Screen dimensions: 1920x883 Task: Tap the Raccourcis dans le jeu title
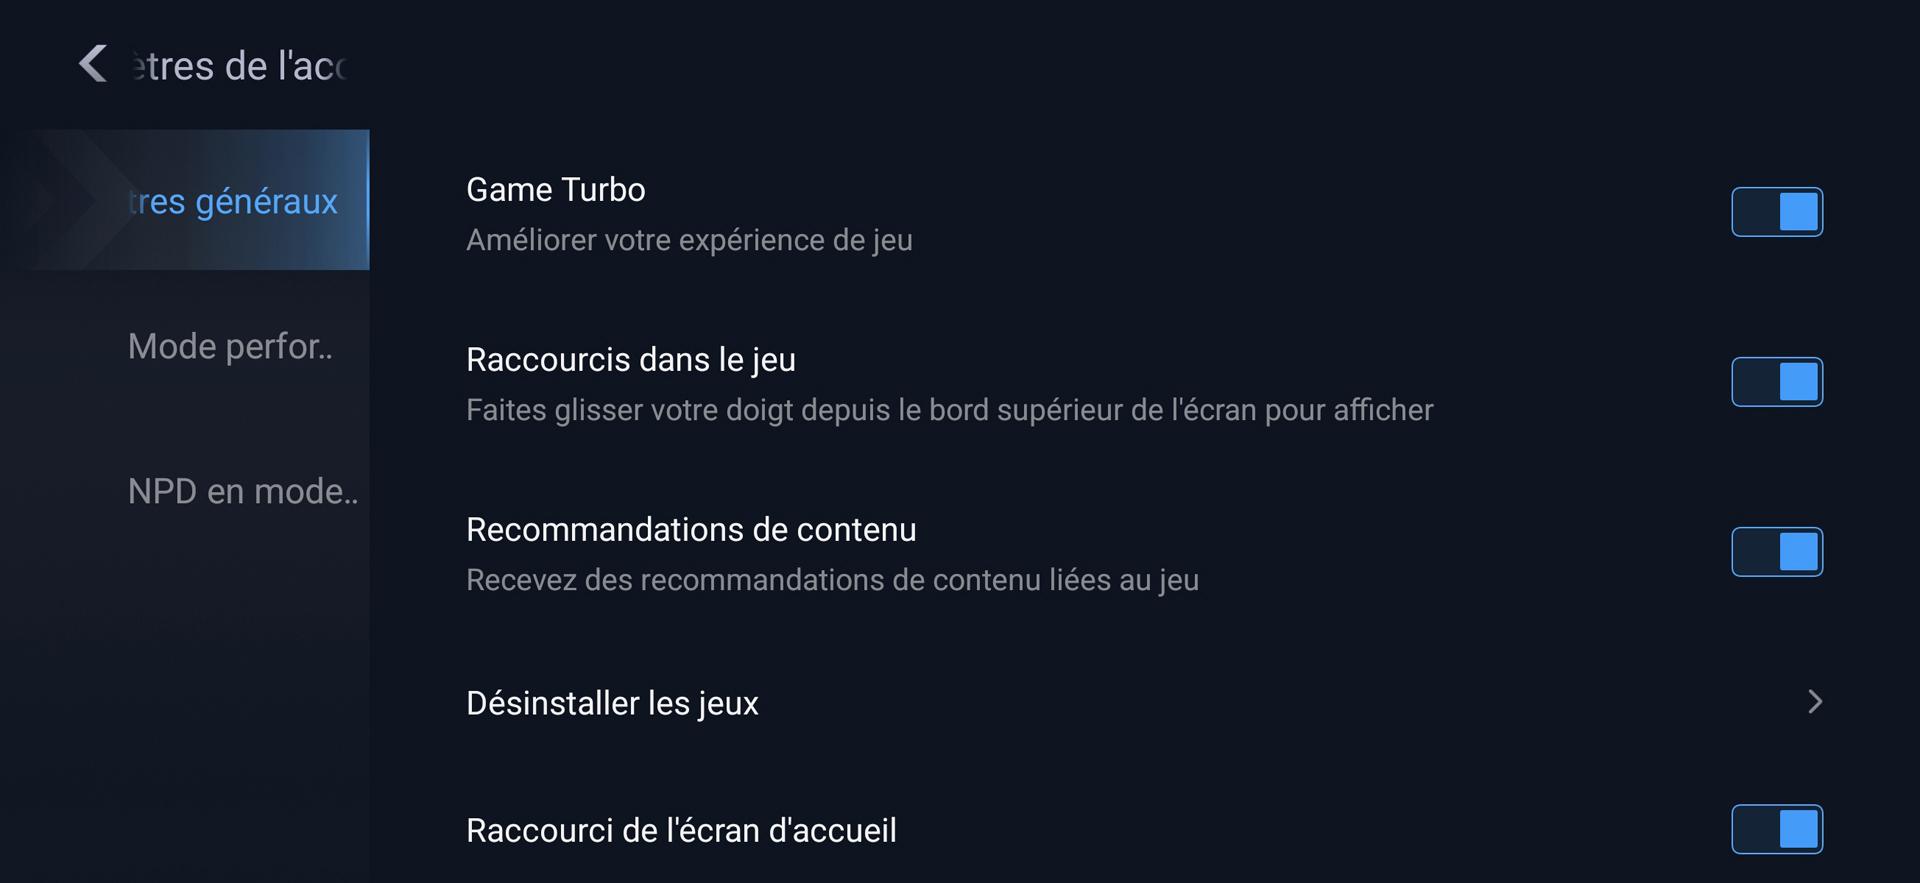pyautogui.click(x=630, y=359)
